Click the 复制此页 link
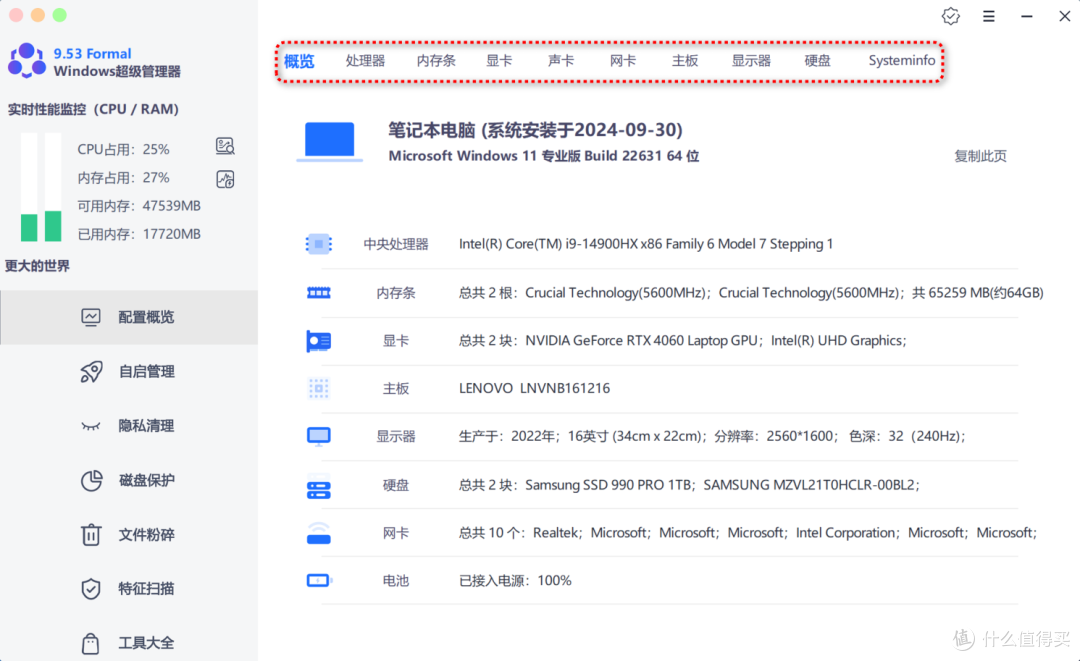Viewport: 1080px width, 661px height. tap(980, 156)
